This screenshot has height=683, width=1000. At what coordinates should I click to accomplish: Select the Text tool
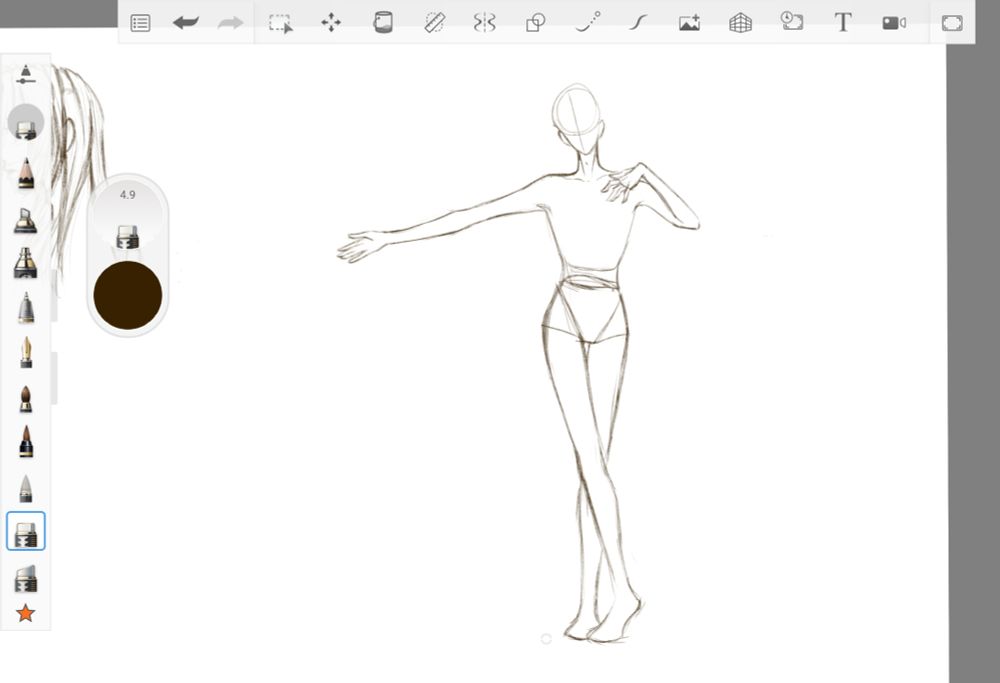(843, 22)
